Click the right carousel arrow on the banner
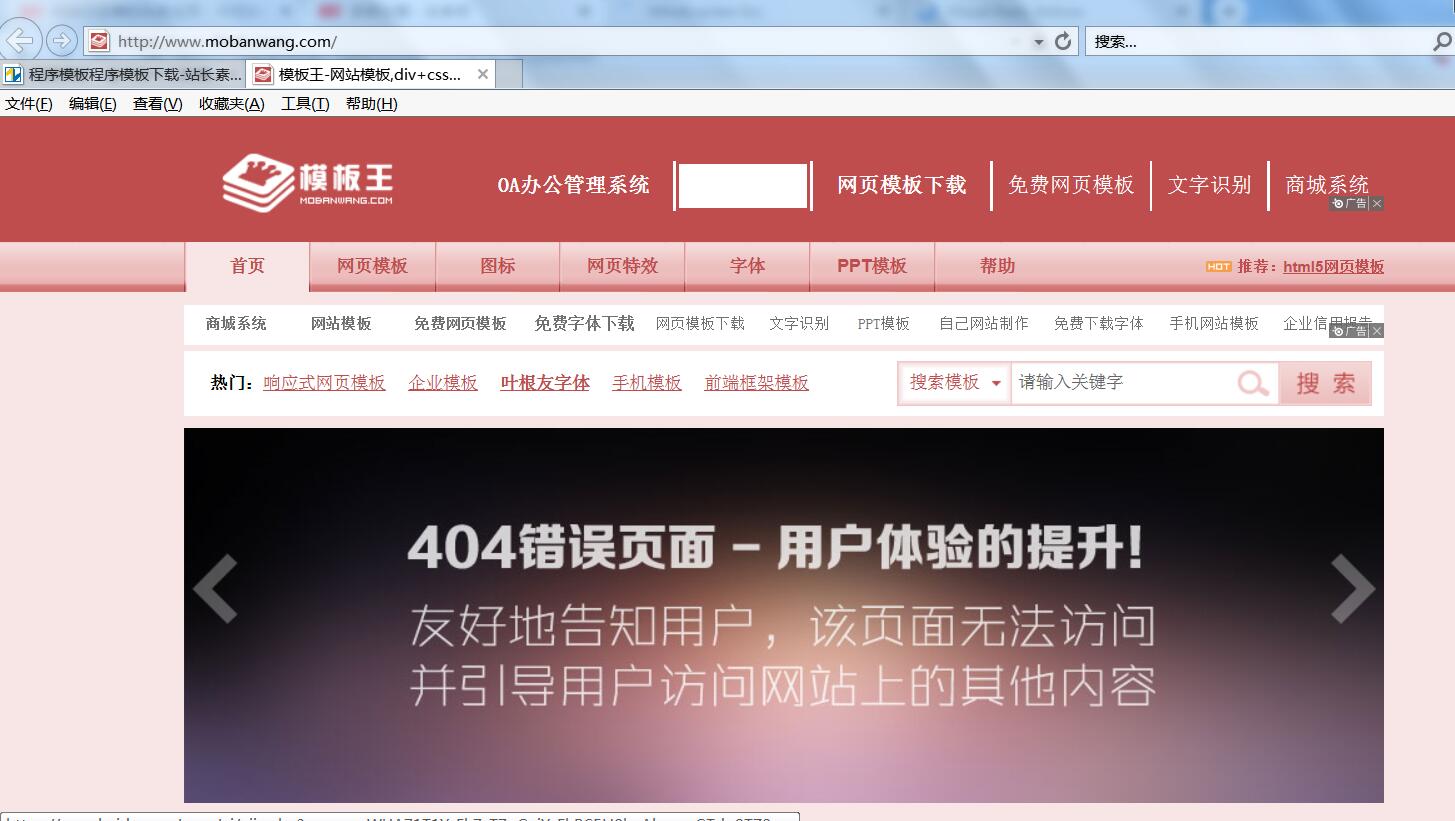 tap(1354, 588)
